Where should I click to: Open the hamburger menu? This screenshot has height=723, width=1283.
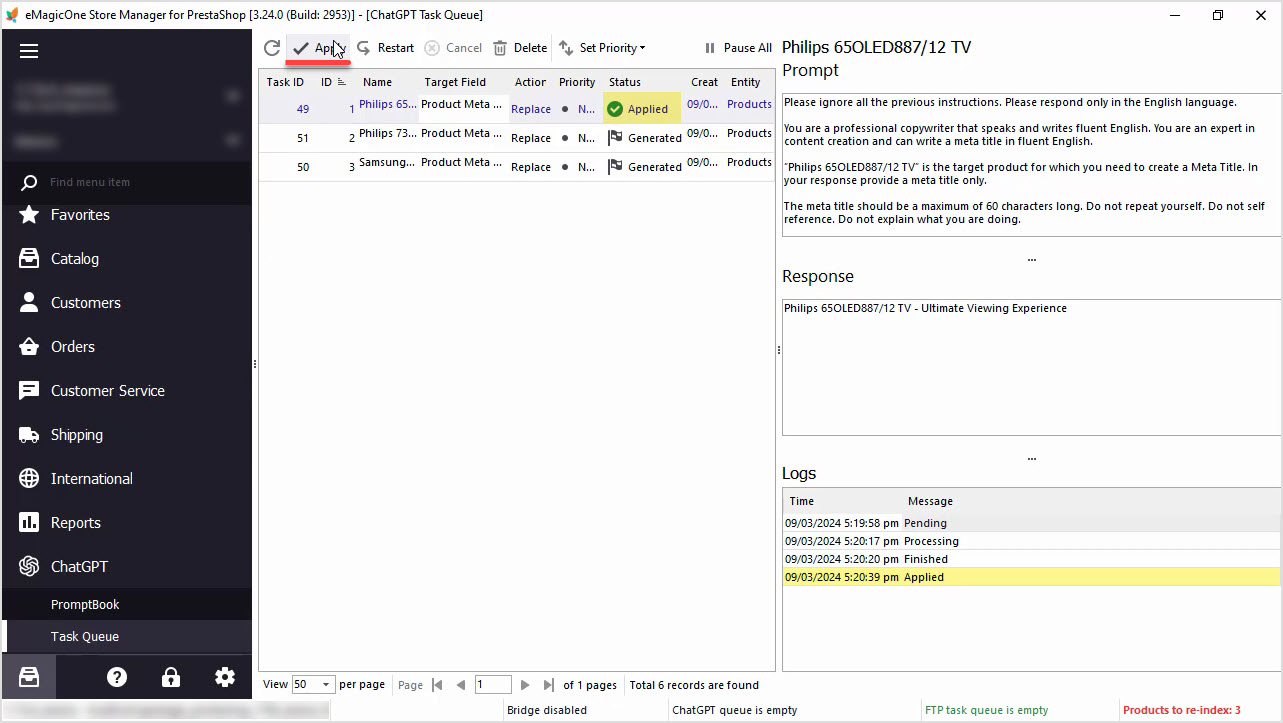click(29, 51)
